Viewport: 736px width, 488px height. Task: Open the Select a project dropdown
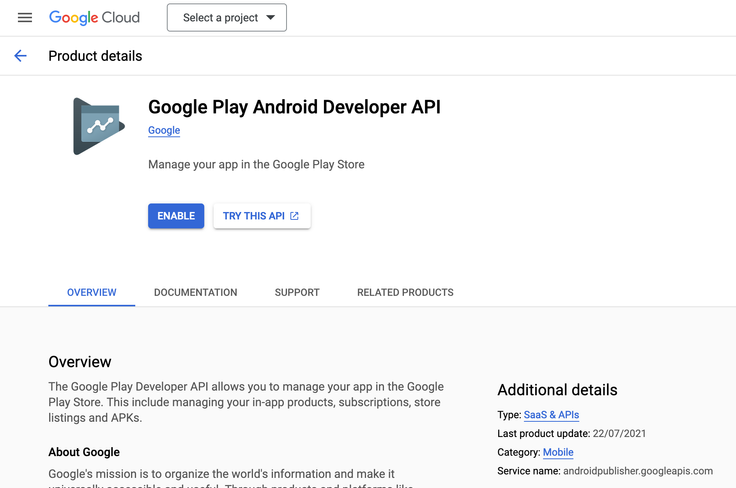pyautogui.click(x=227, y=18)
